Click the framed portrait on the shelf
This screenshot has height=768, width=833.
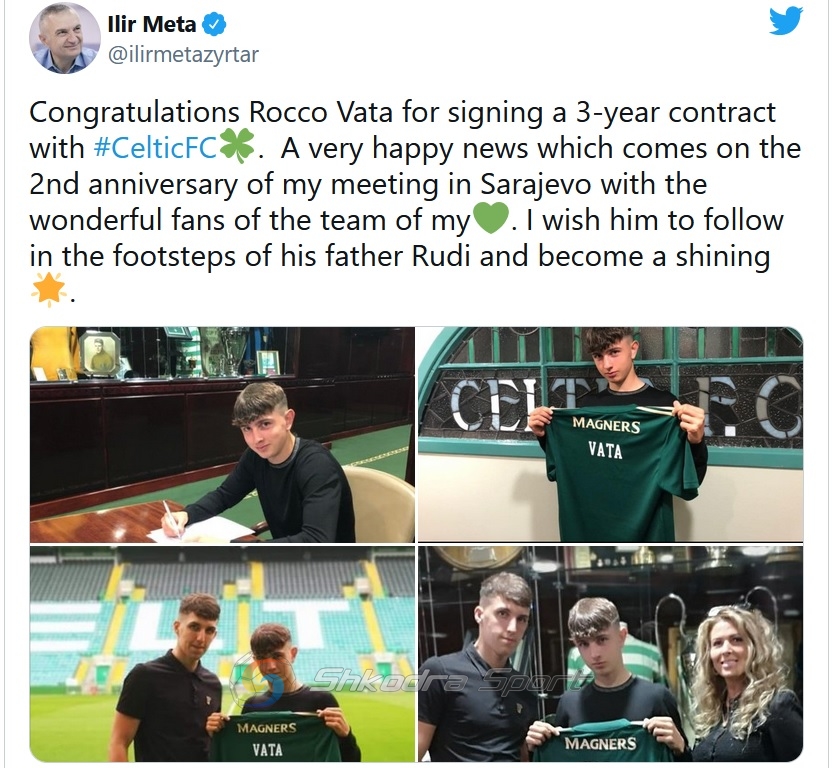coord(100,354)
